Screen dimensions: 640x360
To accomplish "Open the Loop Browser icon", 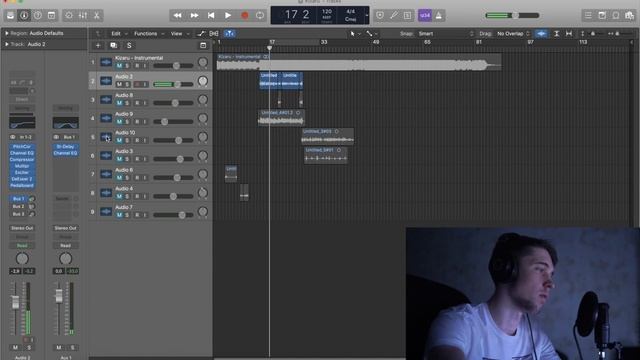I will pyautogui.click(x=616, y=16).
